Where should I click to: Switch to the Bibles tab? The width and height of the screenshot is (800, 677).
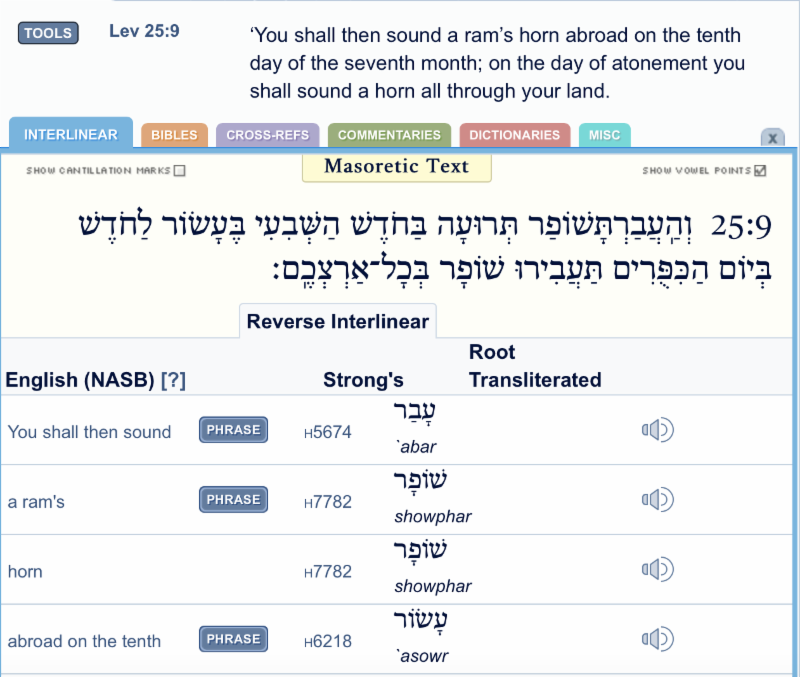(x=174, y=135)
